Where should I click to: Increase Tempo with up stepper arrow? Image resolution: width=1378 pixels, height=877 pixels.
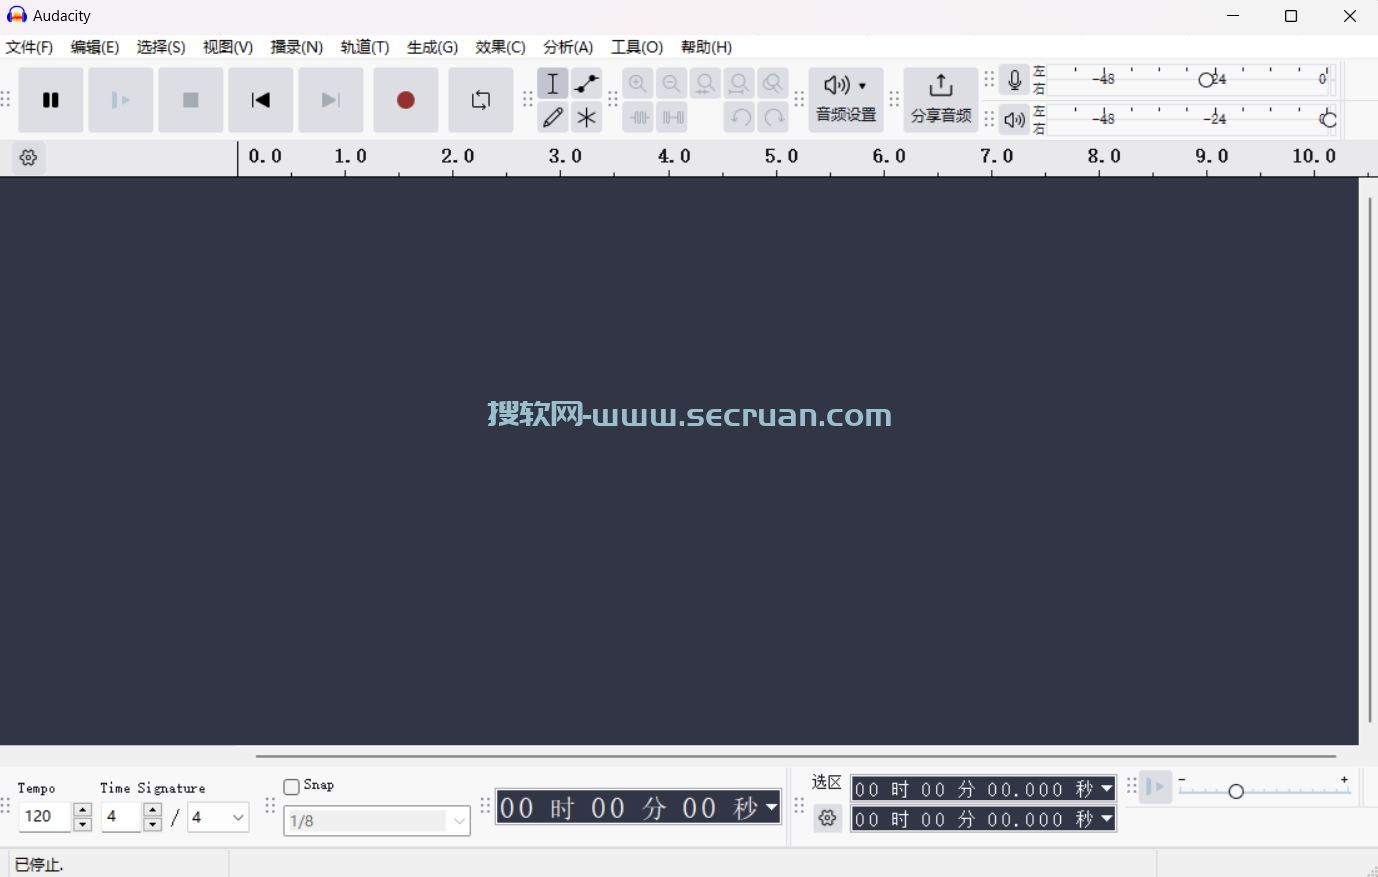point(83,810)
